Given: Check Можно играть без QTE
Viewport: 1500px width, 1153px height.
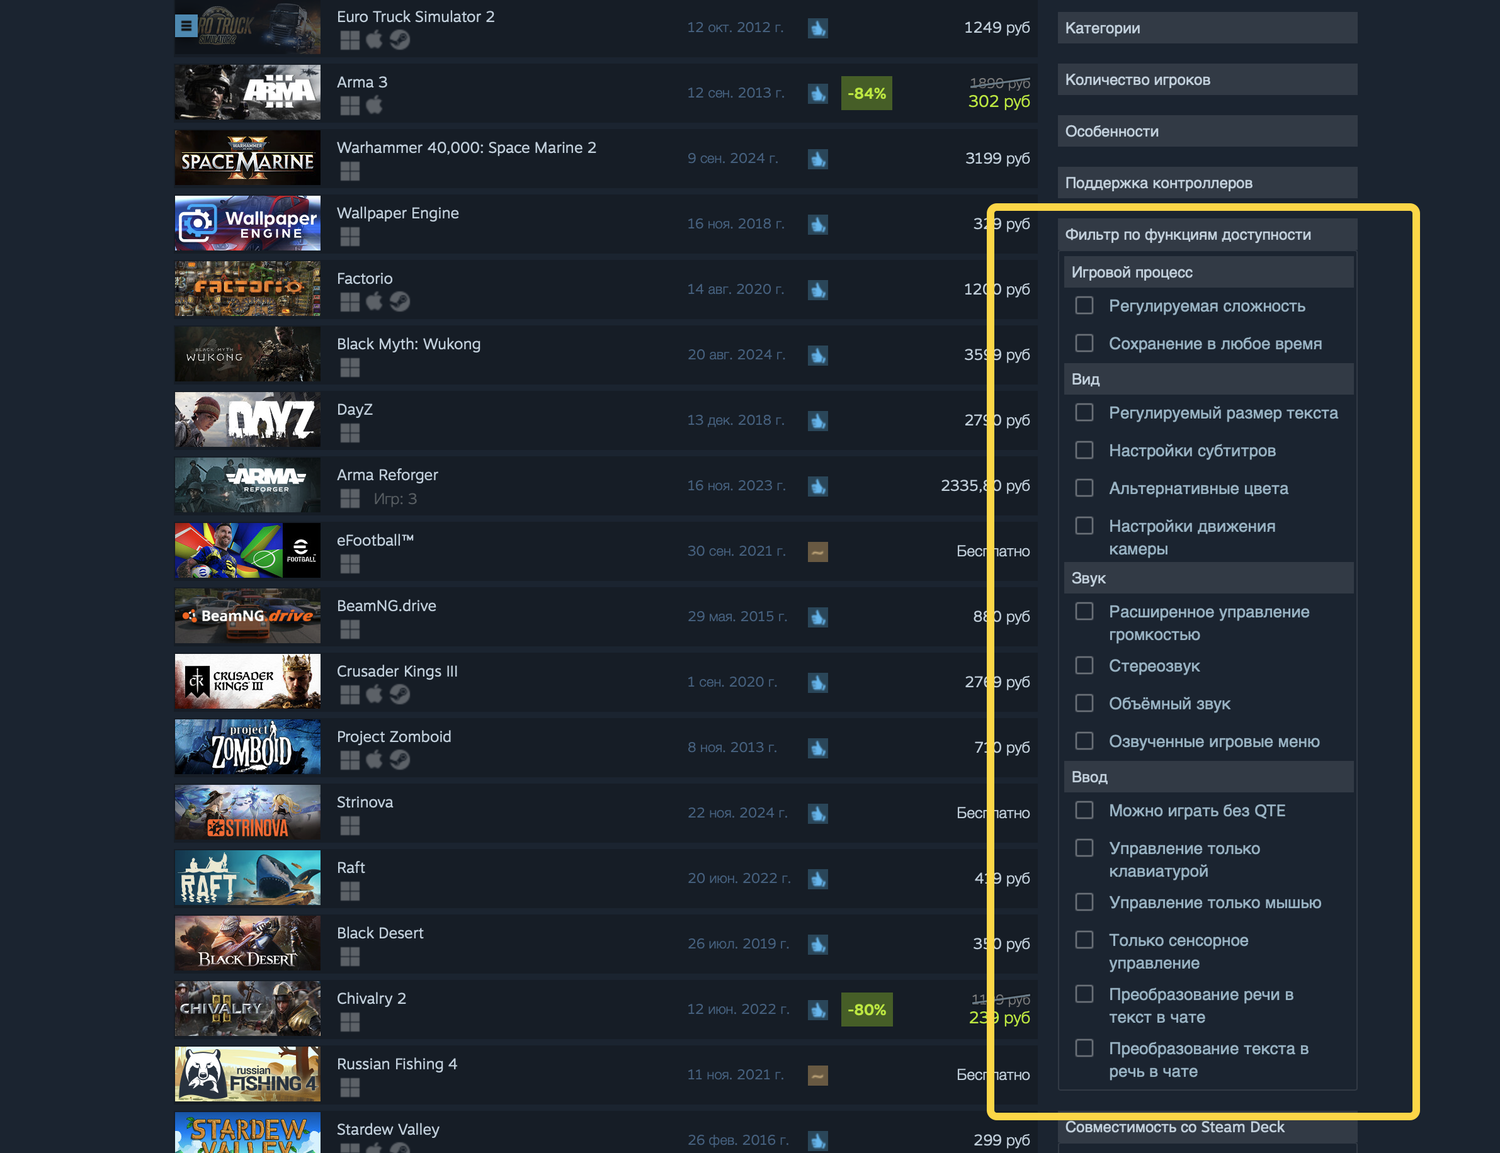Looking at the screenshot, I should [x=1084, y=810].
